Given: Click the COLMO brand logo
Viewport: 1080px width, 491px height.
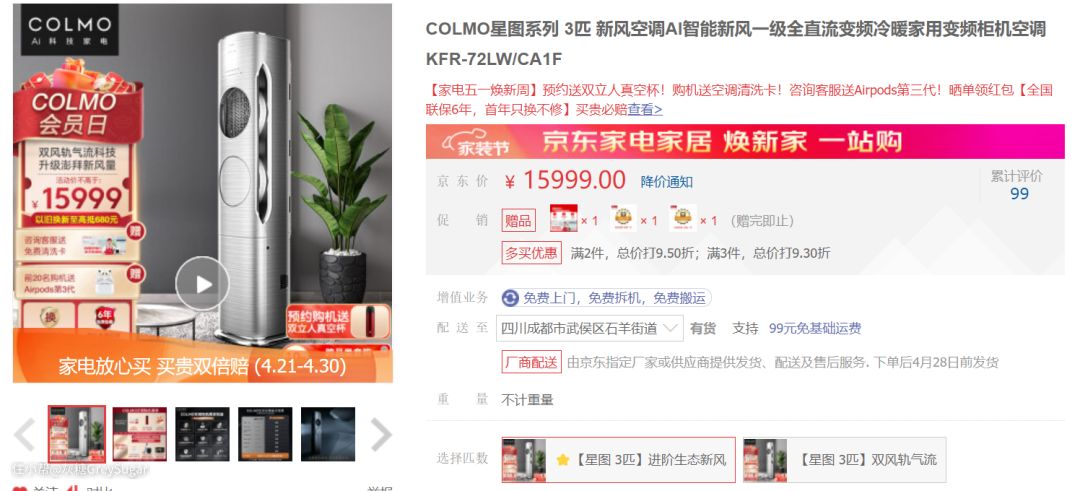Looking at the screenshot, I should 69,30.
